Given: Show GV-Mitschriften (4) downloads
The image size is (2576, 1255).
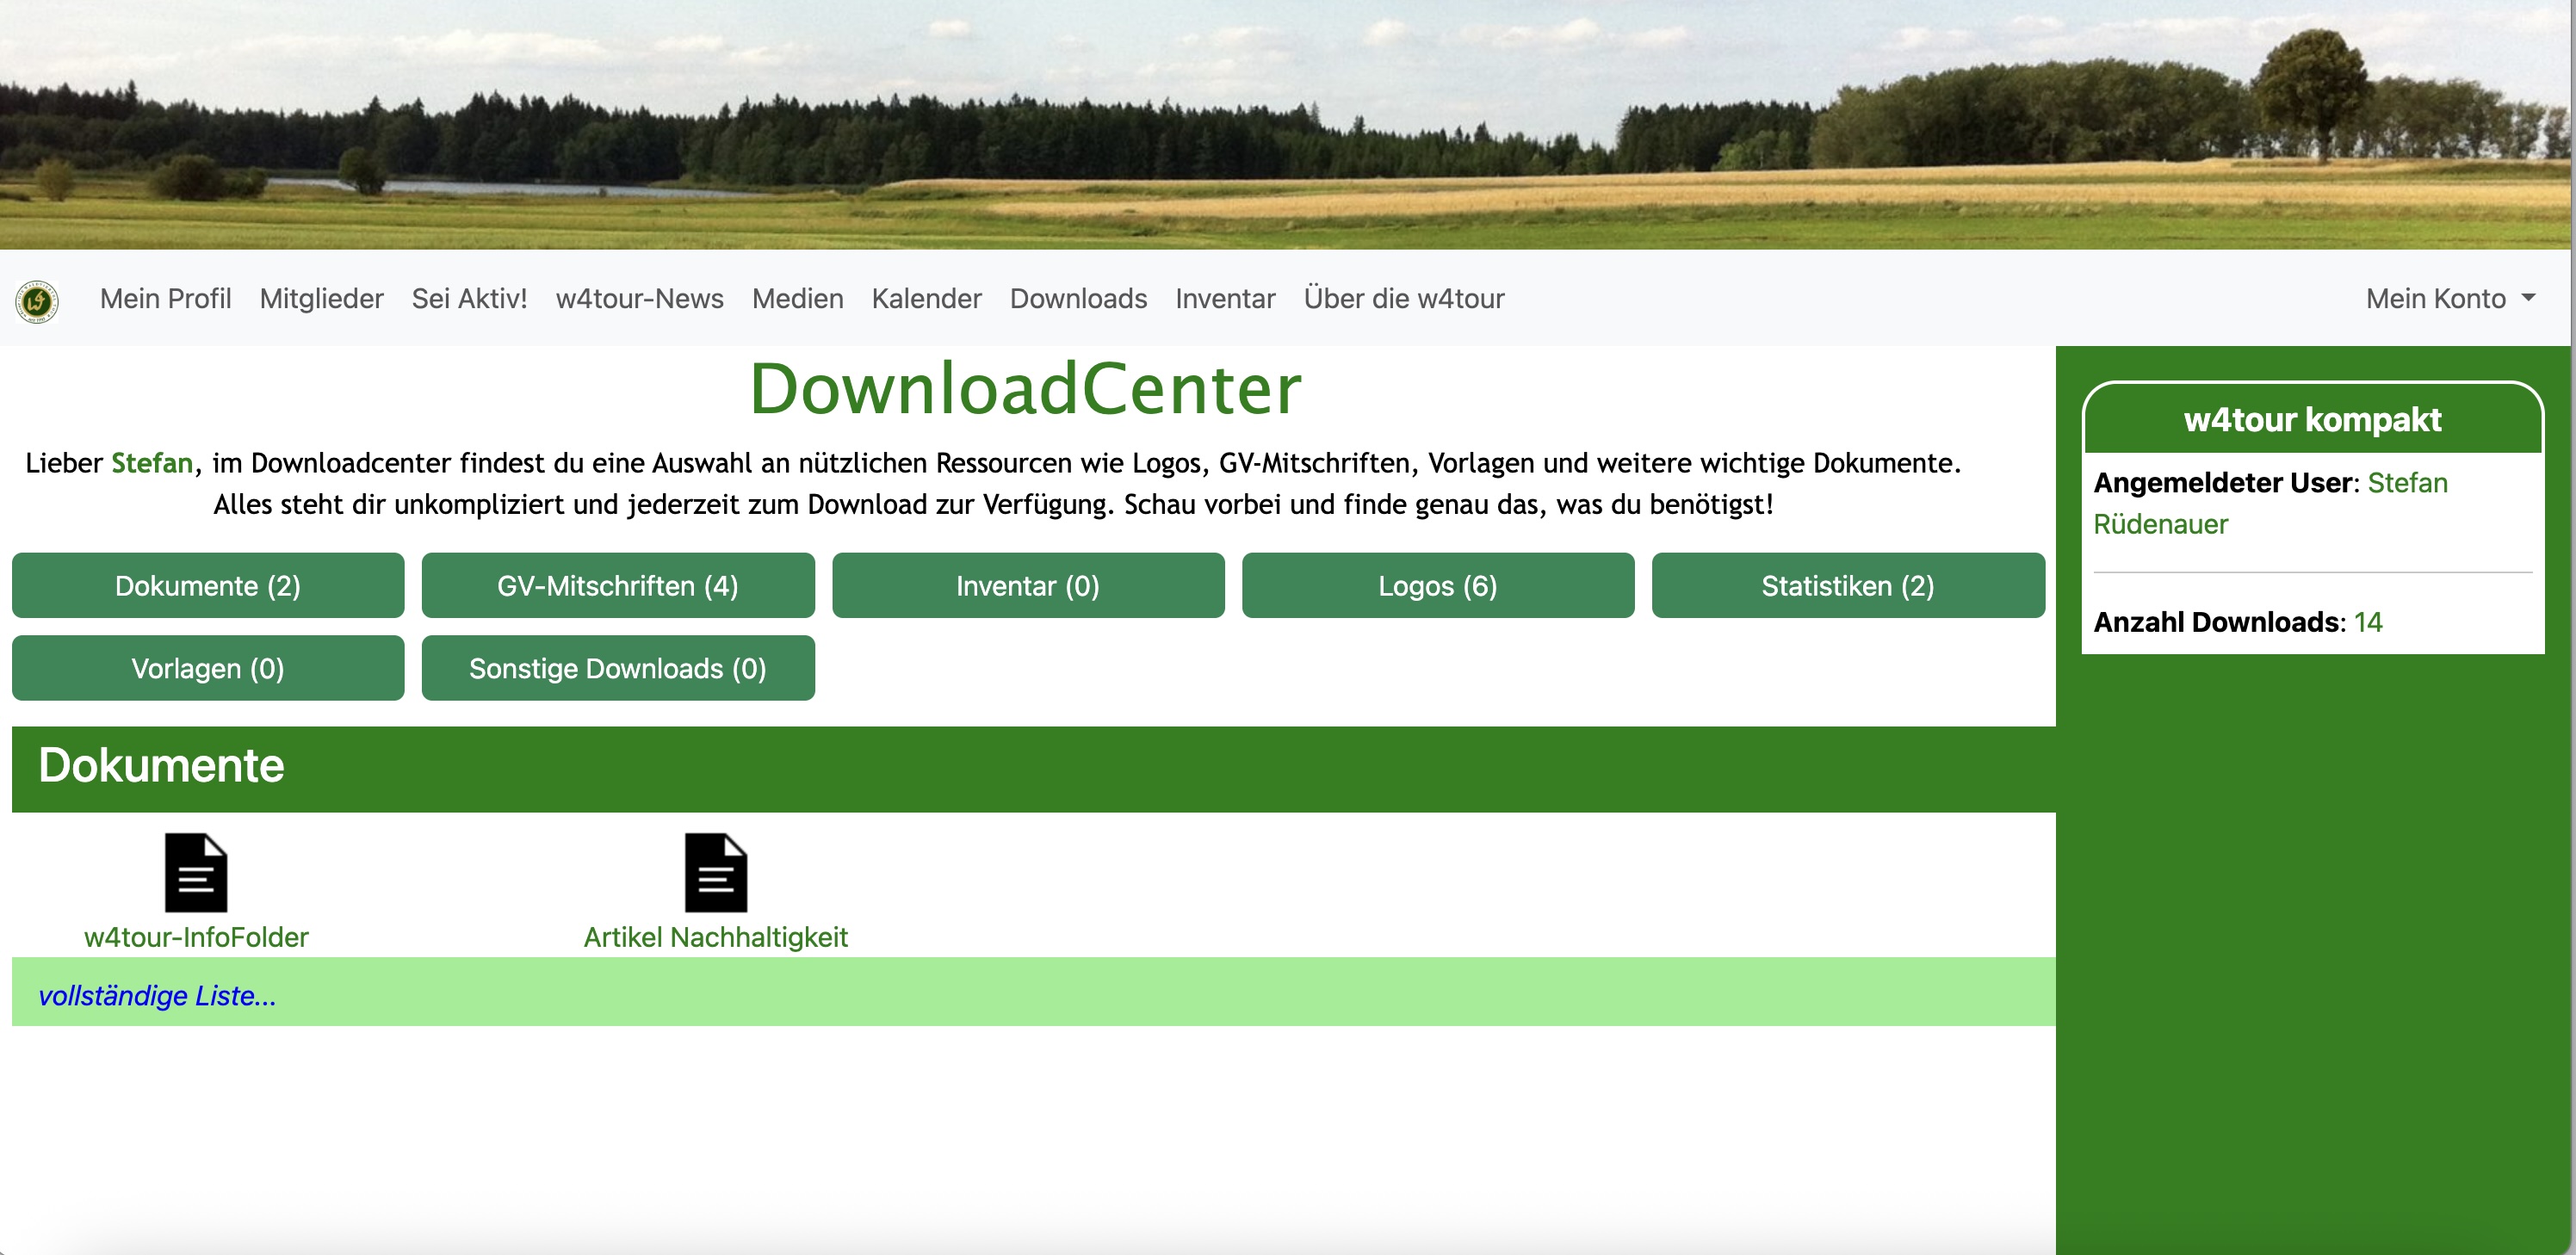Looking at the screenshot, I should click(x=617, y=586).
